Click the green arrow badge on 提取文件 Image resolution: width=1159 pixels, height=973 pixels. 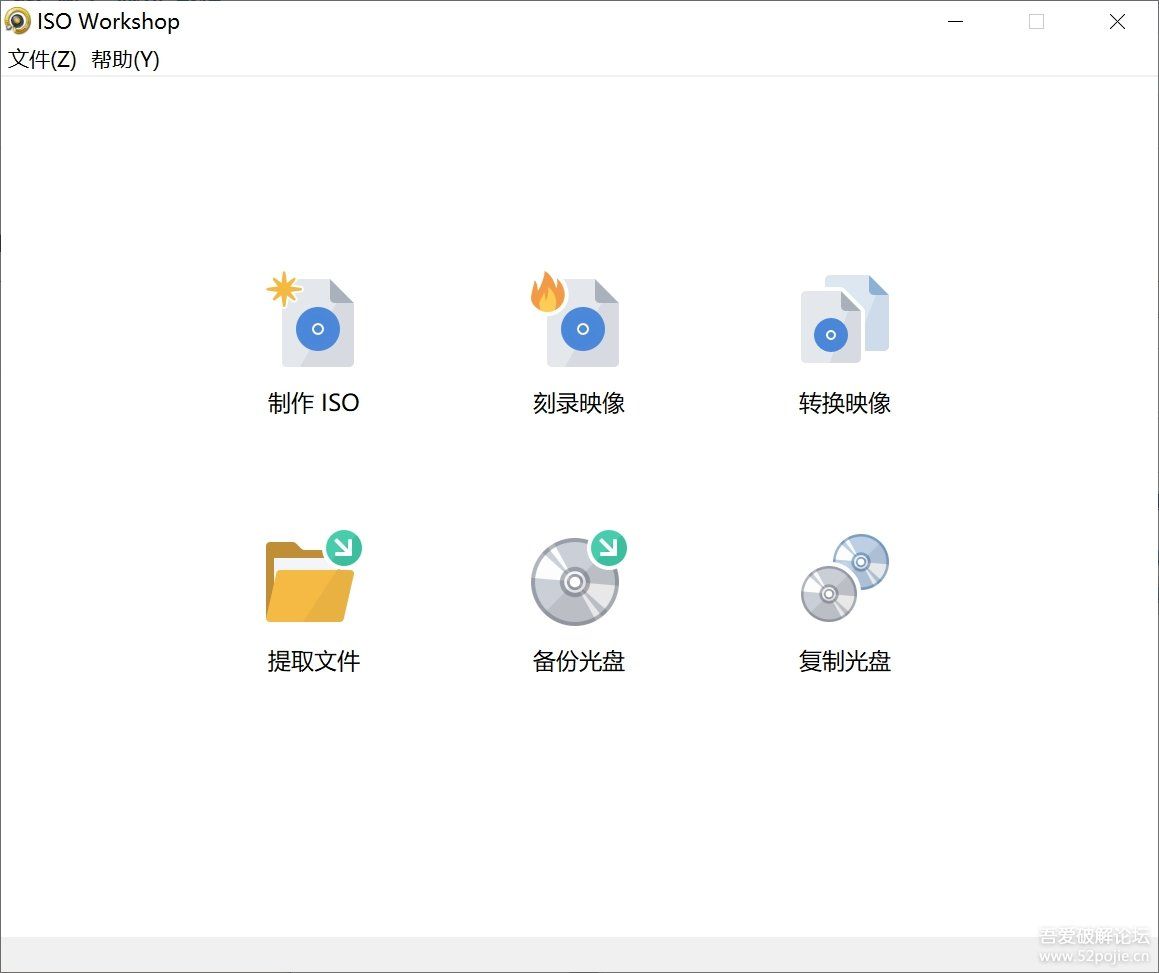pyautogui.click(x=345, y=547)
